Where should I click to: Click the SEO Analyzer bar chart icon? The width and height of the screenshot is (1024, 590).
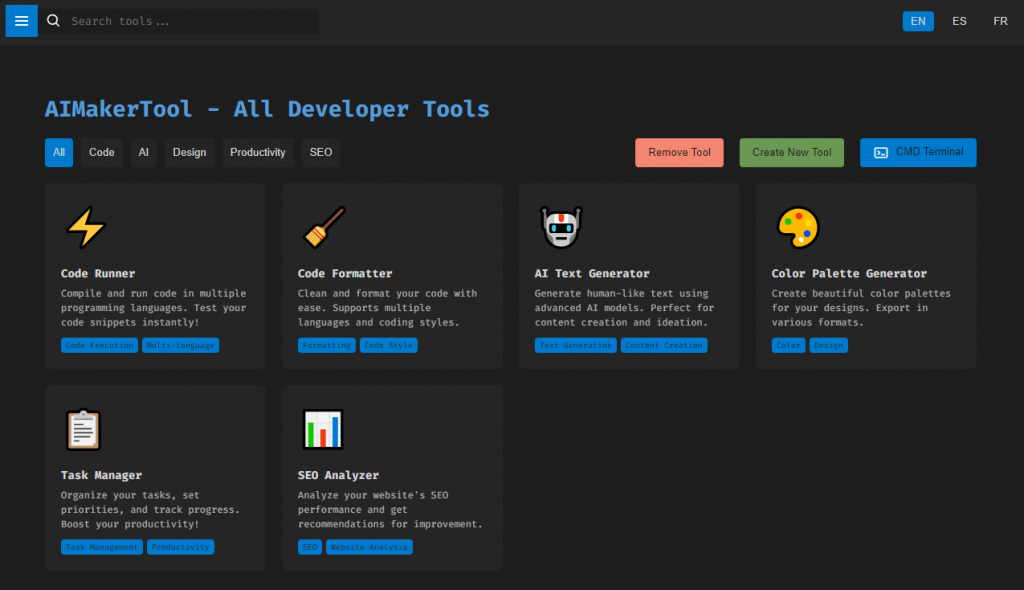[x=322, y=430]
